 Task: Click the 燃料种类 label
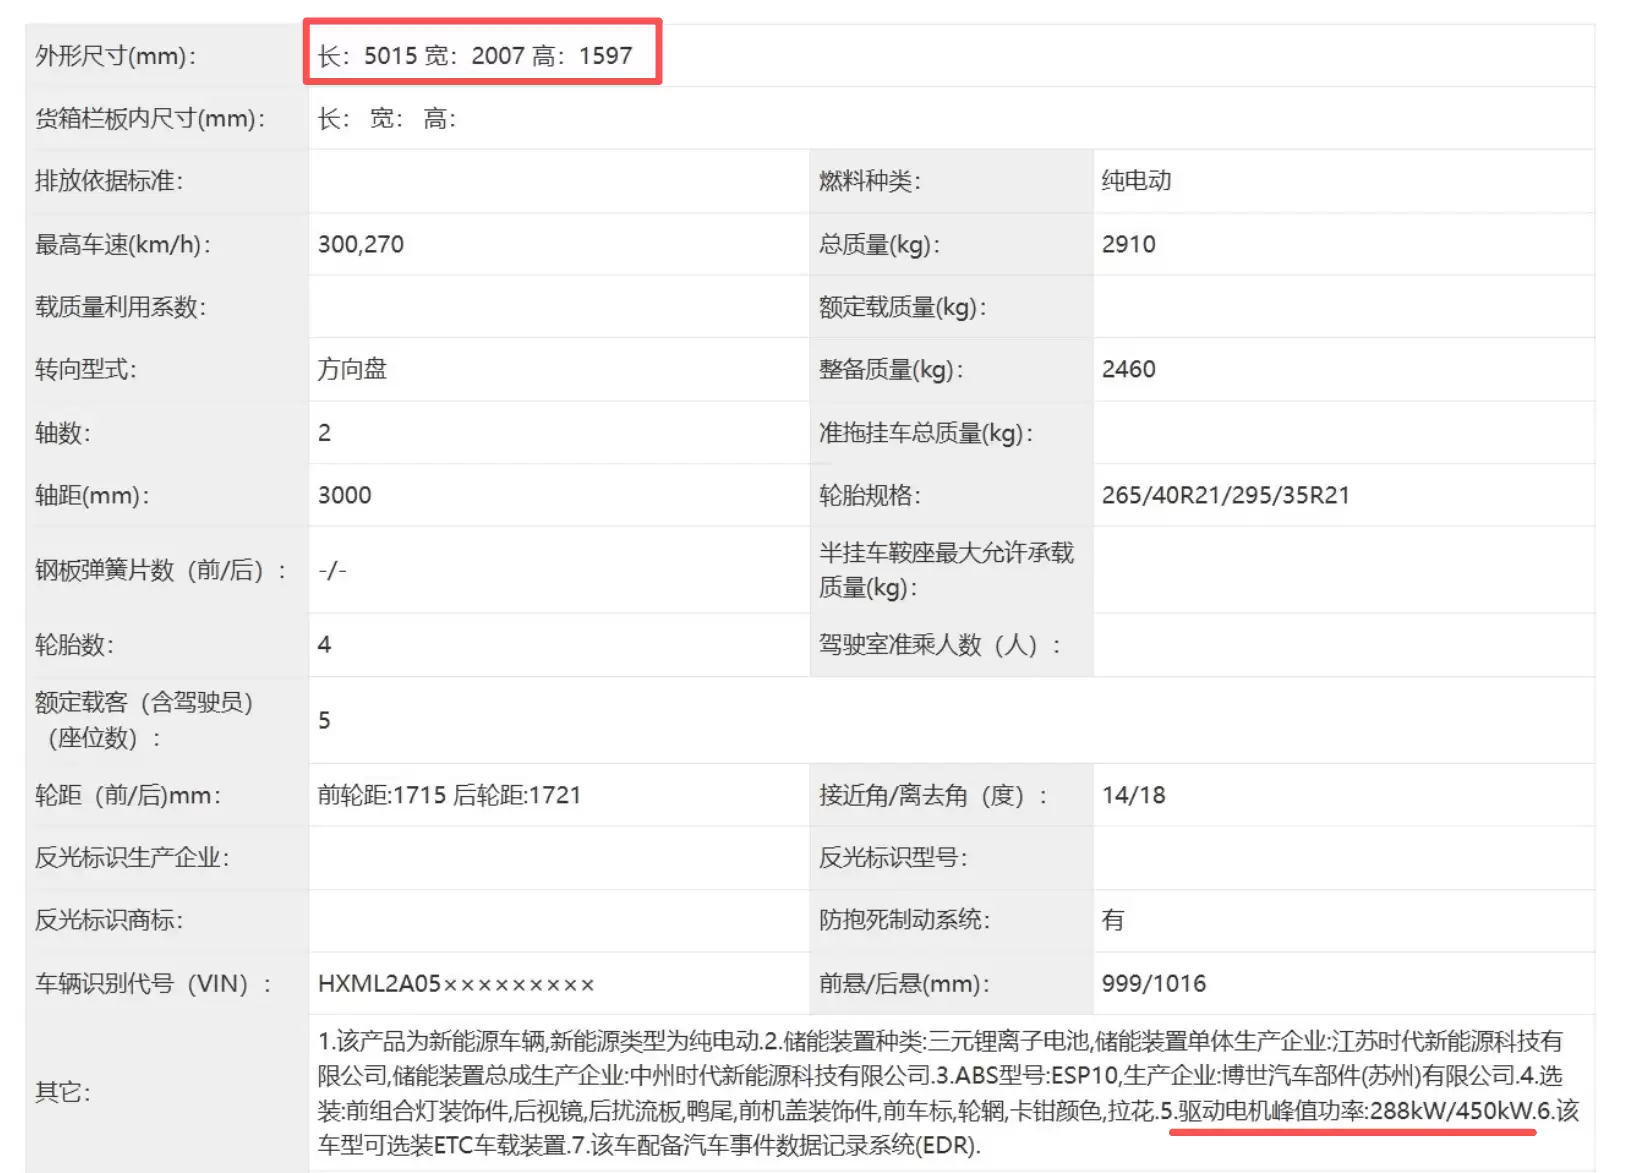pyautogui.click(x=869, y=181)
